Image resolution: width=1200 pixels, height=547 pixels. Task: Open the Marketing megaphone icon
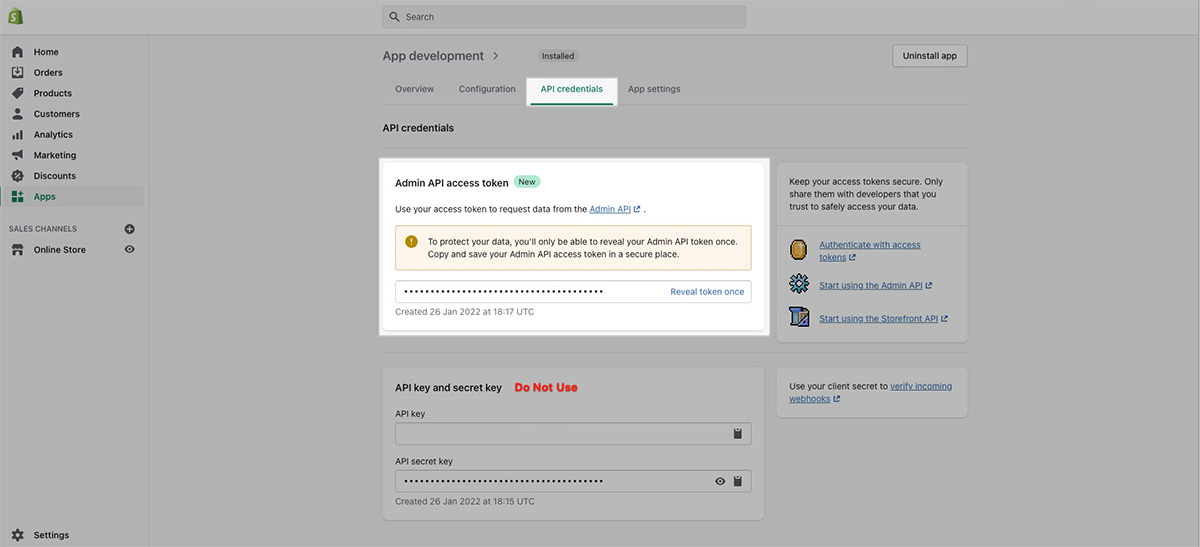click(17, 155)
